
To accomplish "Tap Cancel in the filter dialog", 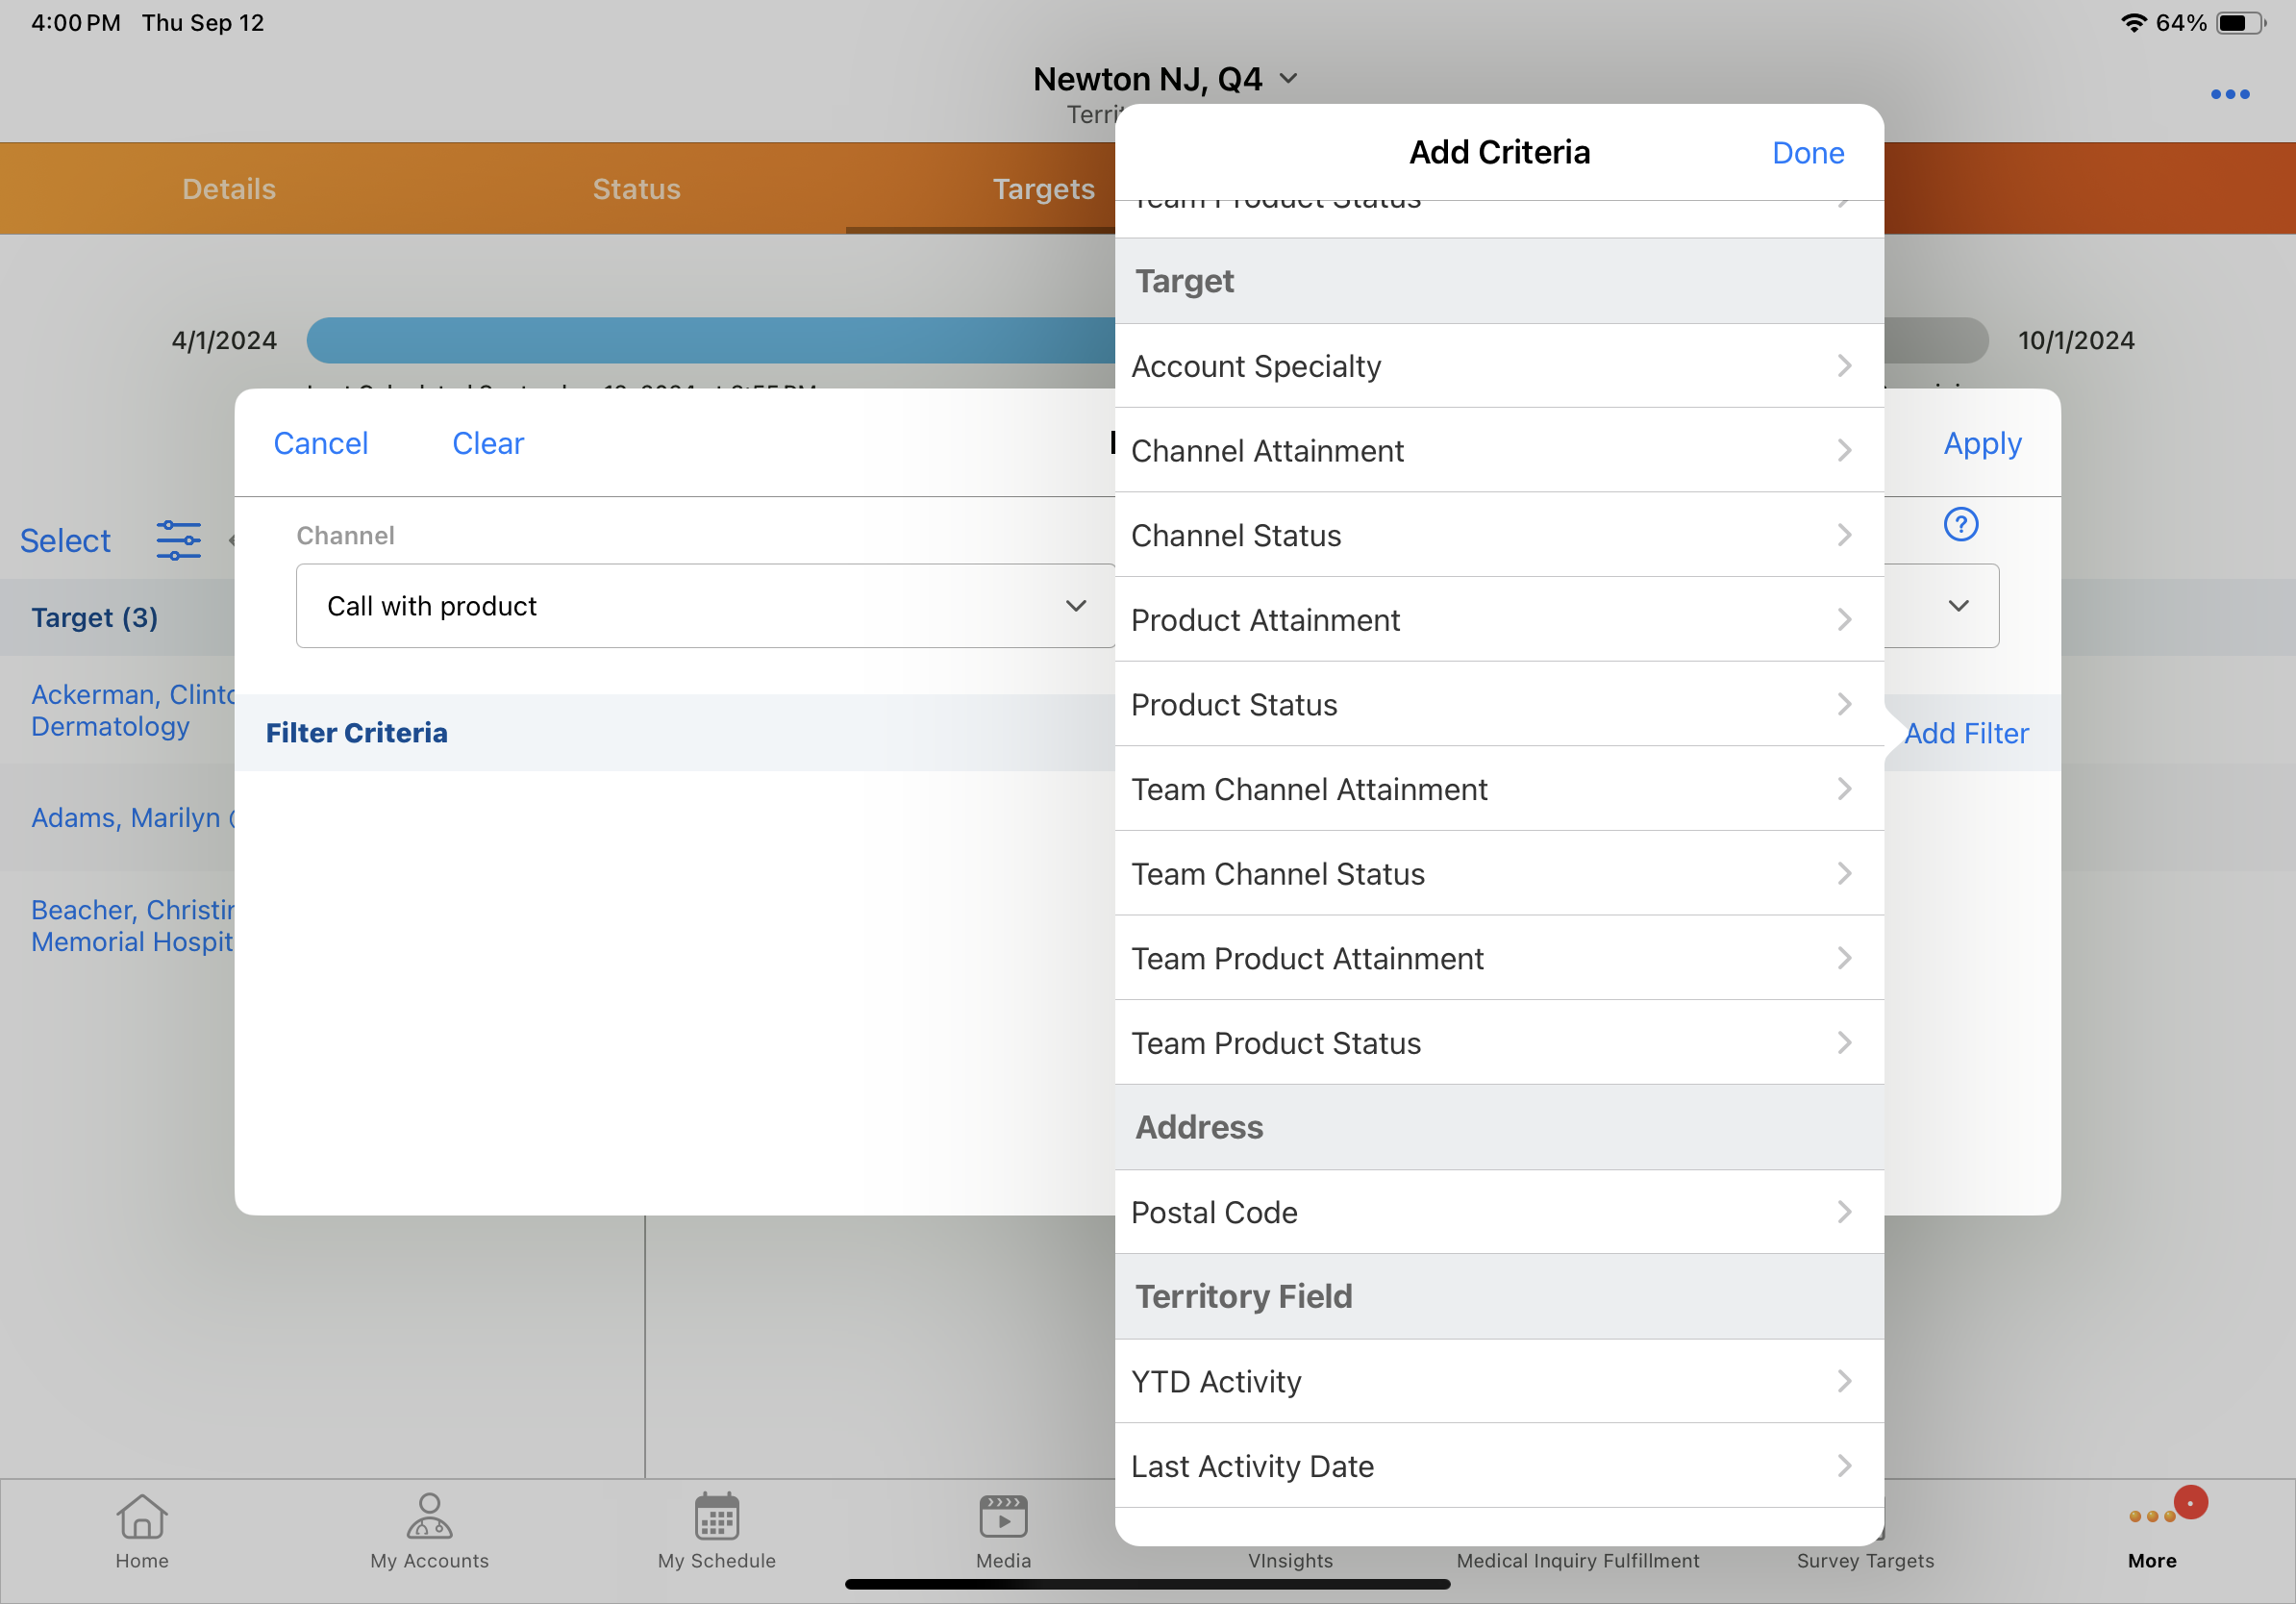I will [320, 443].
